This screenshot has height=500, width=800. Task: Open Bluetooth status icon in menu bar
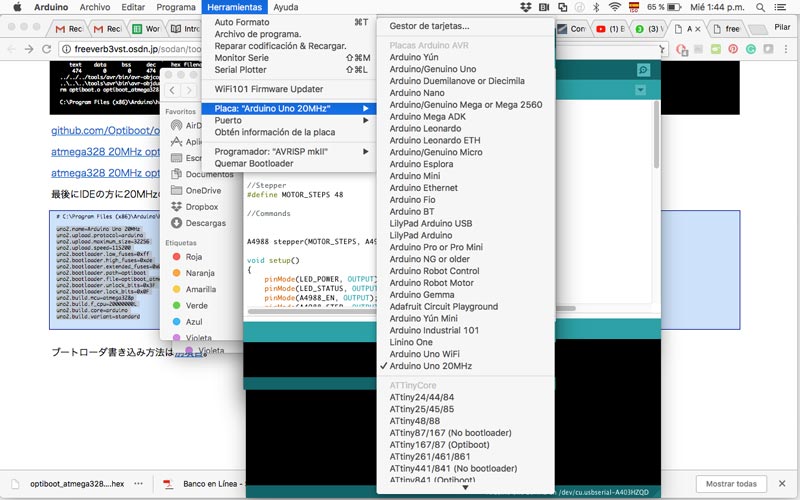(x=596, y=7)
